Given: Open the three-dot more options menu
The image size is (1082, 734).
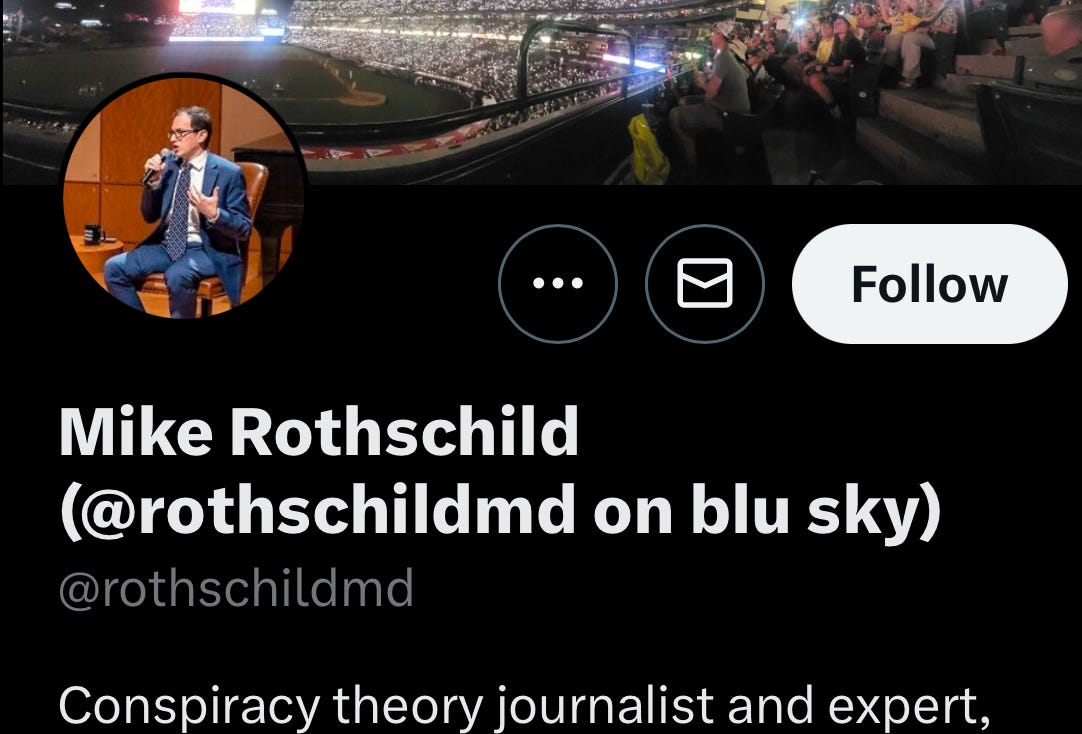Looking at the screenshot, I should click(558, 284).
